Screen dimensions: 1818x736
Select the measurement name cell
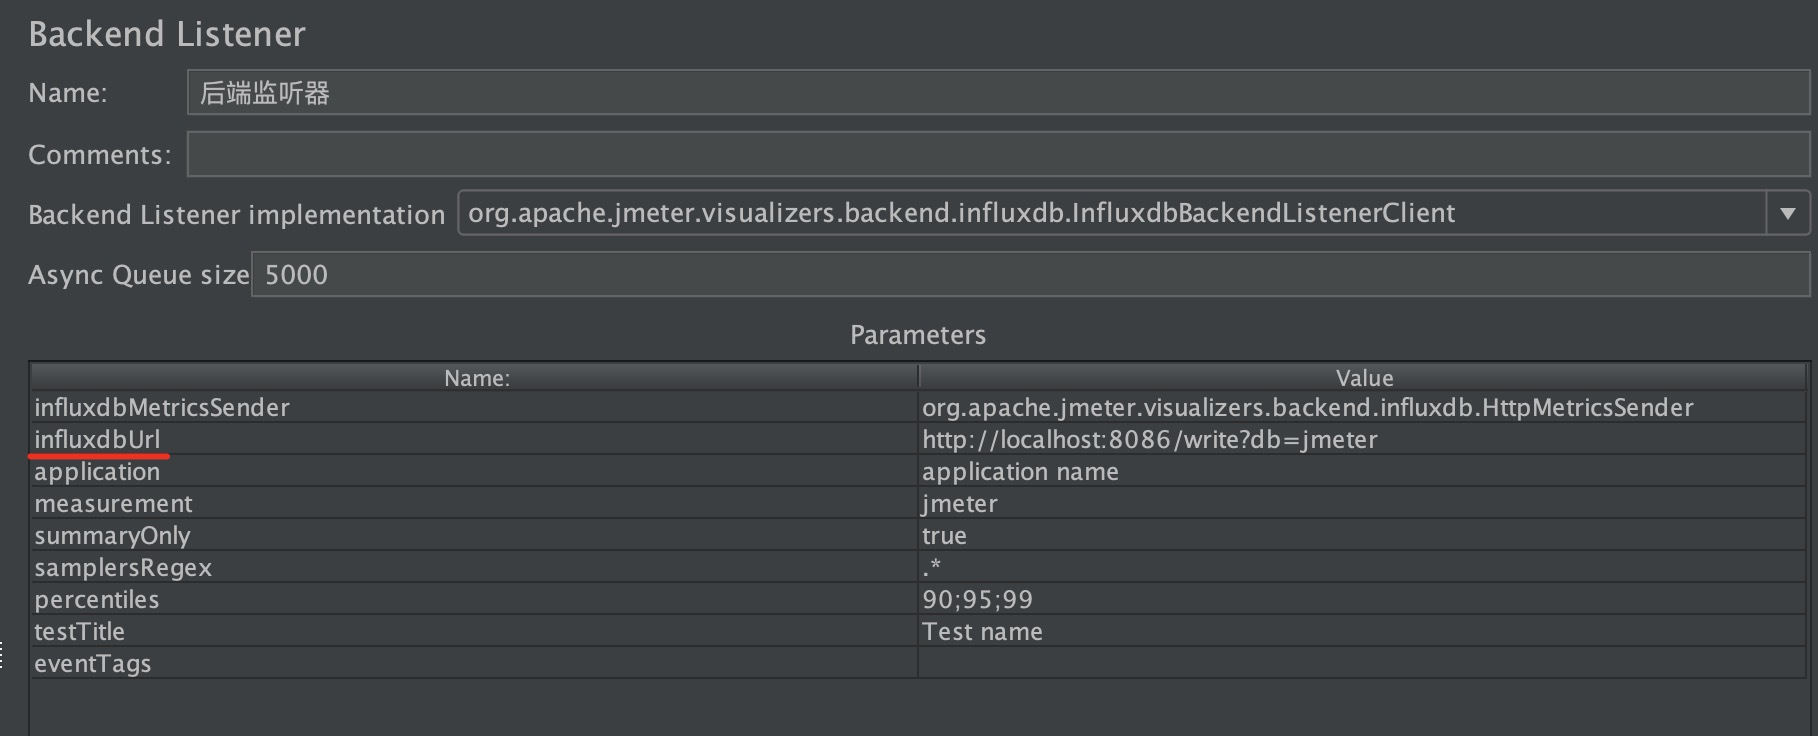point(475,503)
